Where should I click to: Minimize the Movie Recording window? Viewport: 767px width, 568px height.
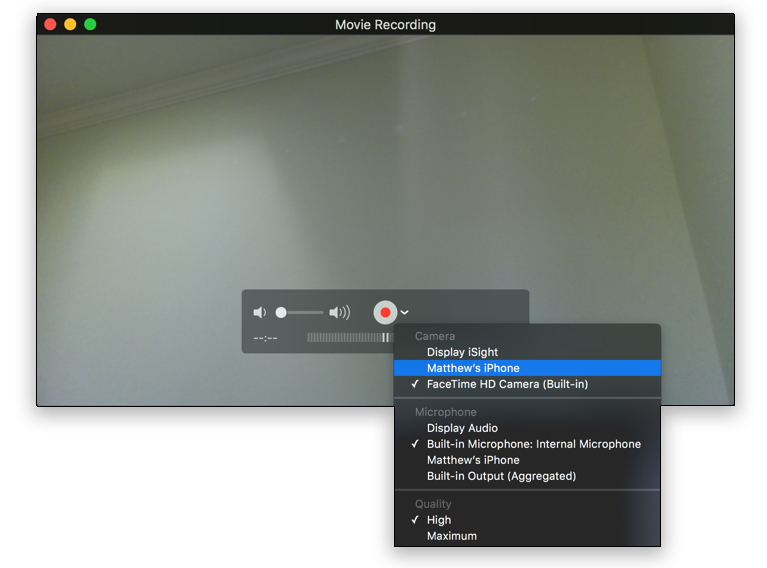pos(70,24)
